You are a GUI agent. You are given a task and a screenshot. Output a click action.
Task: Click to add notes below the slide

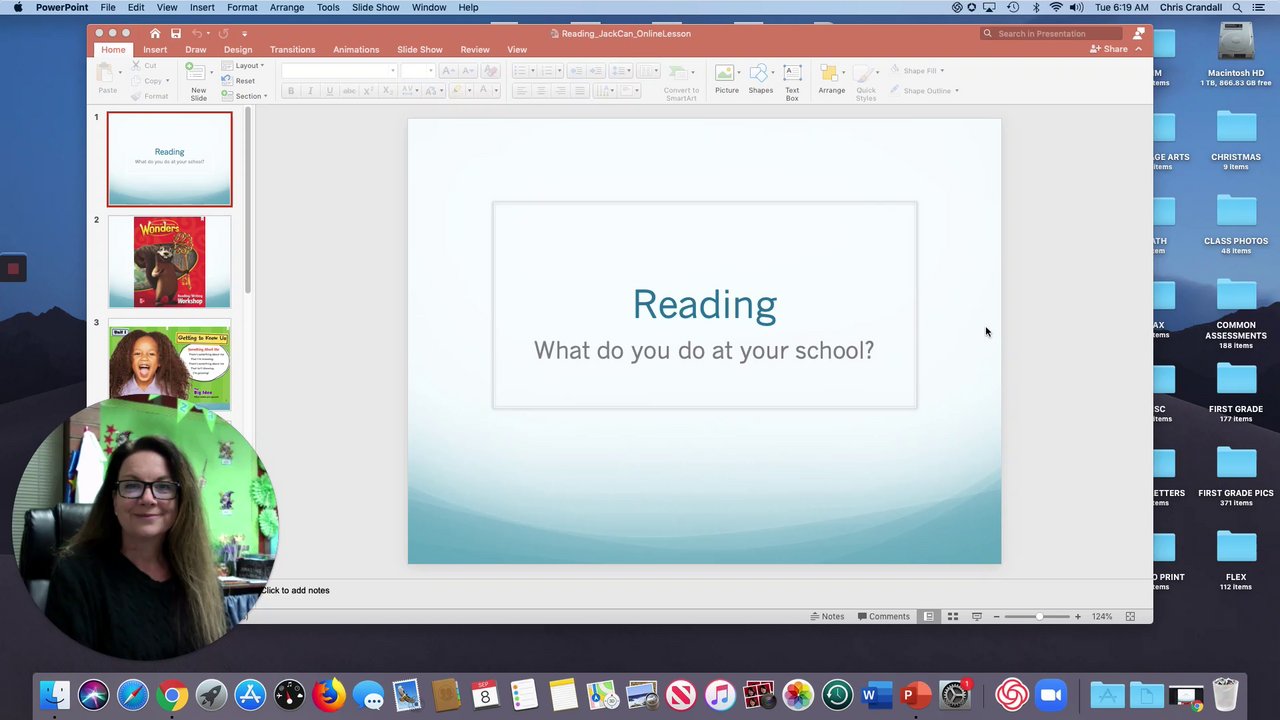coord(294,590)
